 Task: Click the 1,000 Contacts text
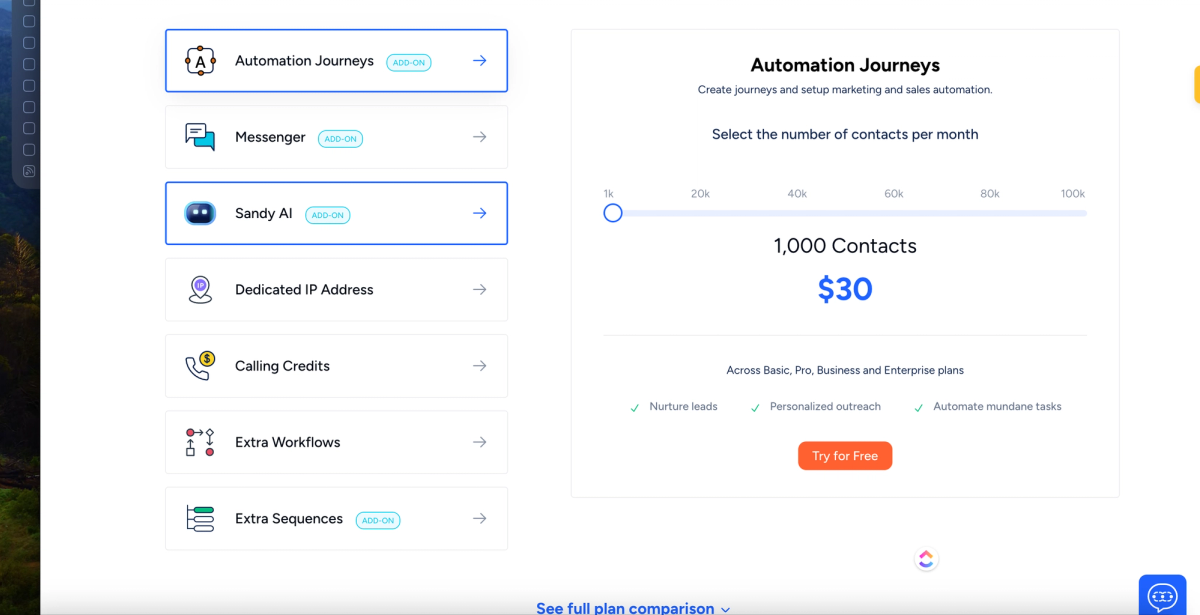click(845, 246)
